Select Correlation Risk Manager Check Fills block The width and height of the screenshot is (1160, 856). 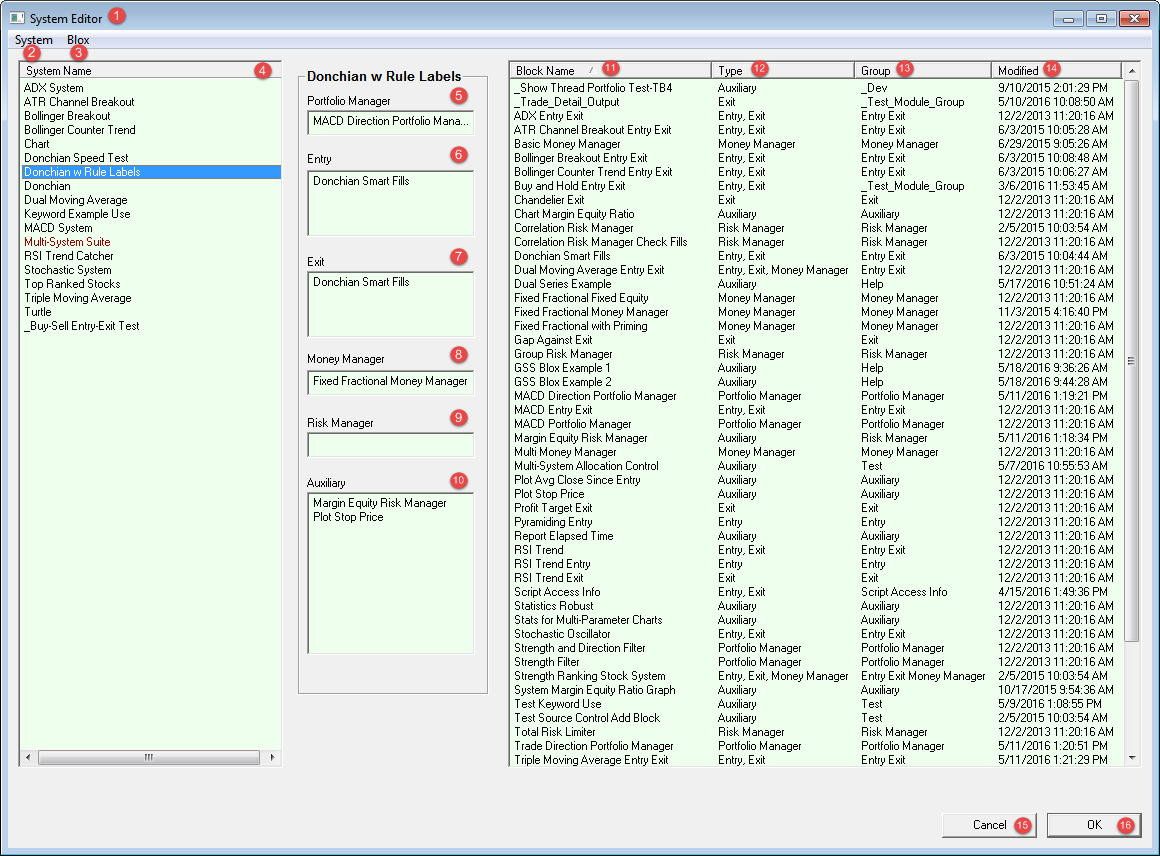[x=817, y=242]
